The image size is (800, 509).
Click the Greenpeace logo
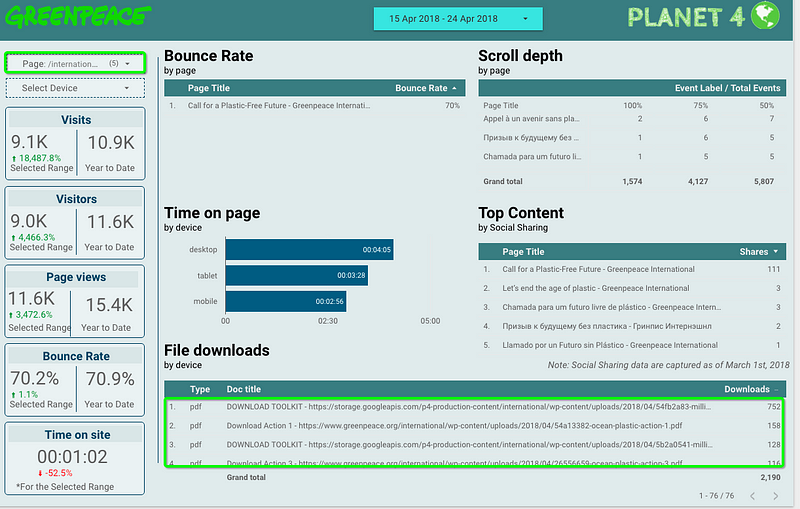pyautogui.click(x=78, y=16)
